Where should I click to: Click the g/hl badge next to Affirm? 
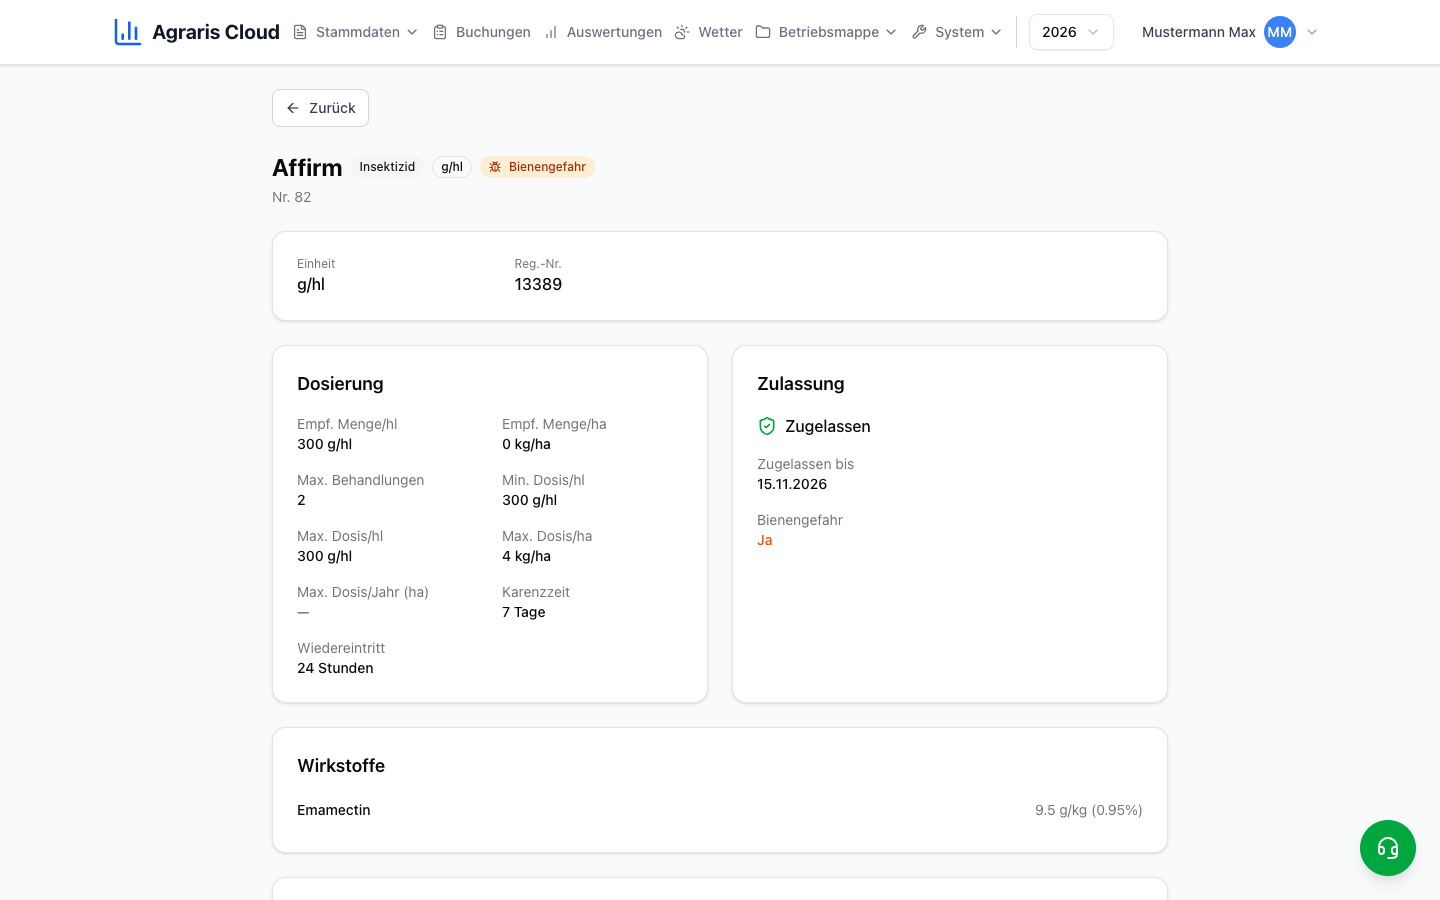pyautogui.click(x=452, y=167)
